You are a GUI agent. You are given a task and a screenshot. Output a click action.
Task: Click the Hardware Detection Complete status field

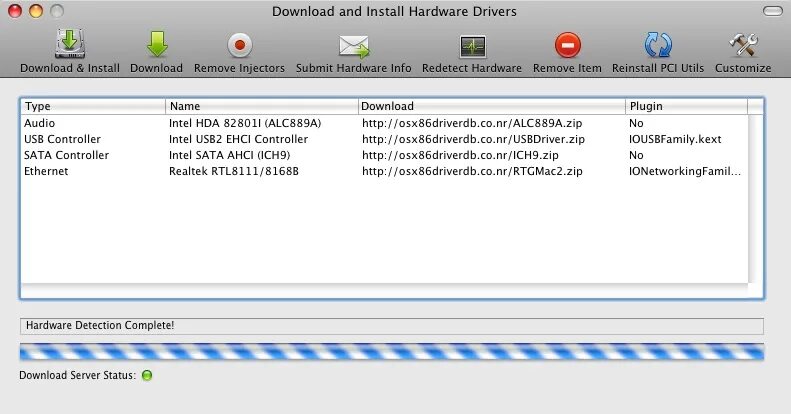[391, 326]
